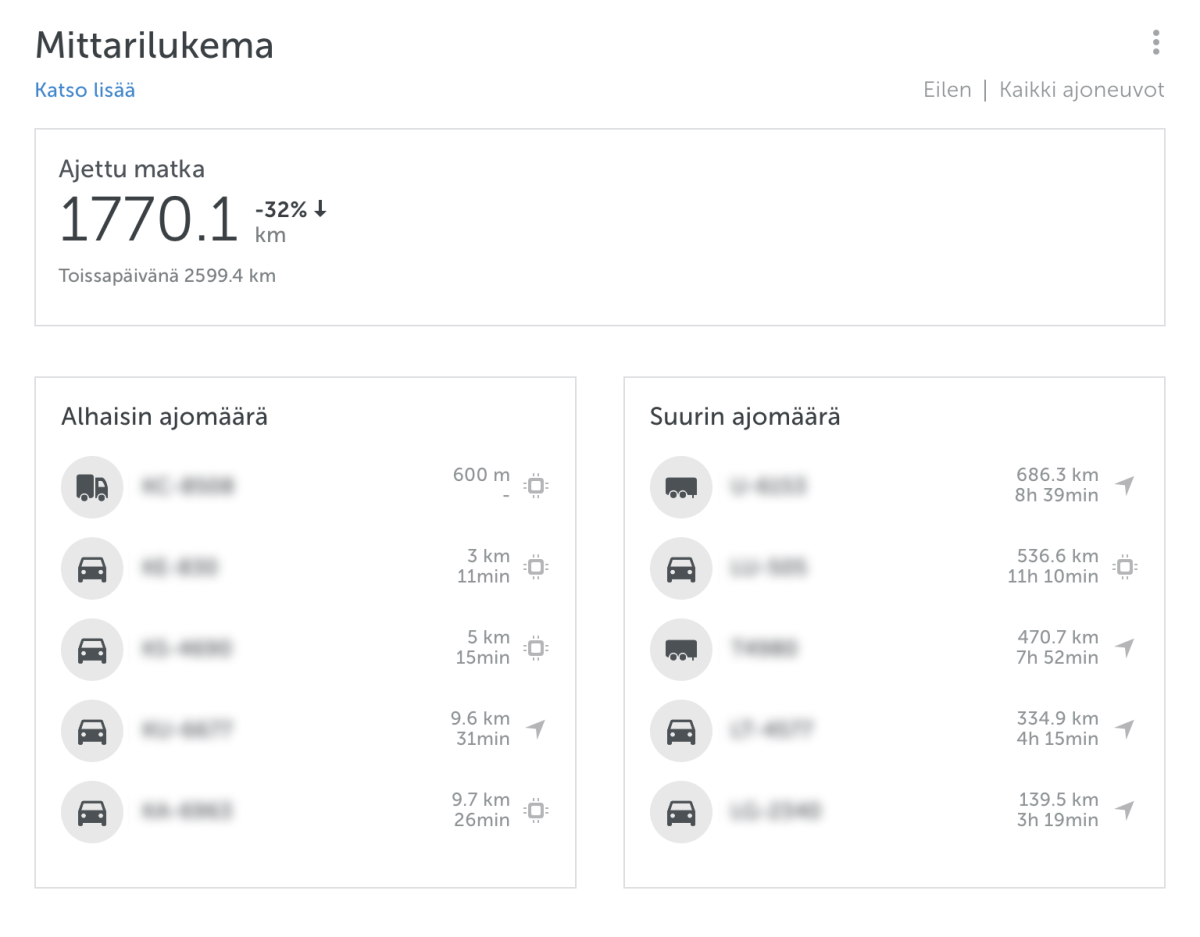Click the trailer icon for the 686.3 km vehicle
The width and height of the screenshot is (1200, 937).
681,487
